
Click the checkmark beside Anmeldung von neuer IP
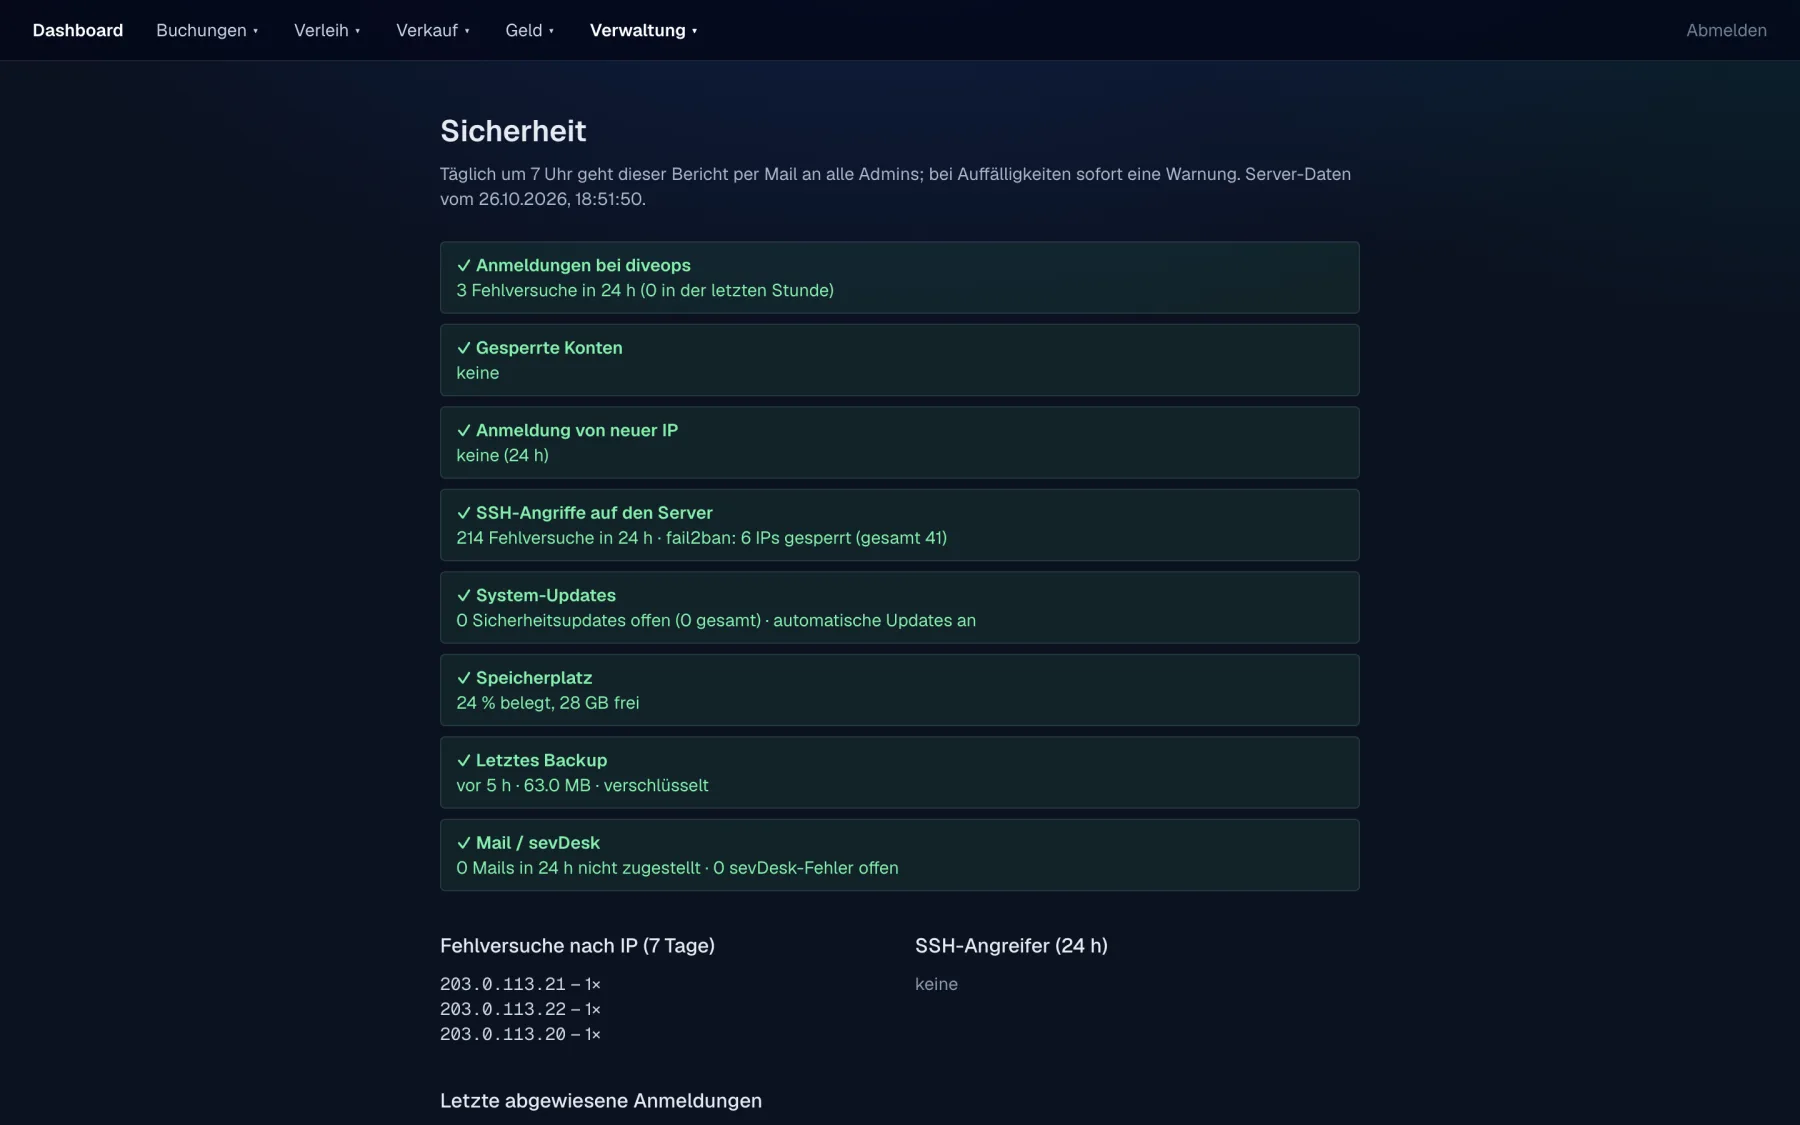(463, 431)
